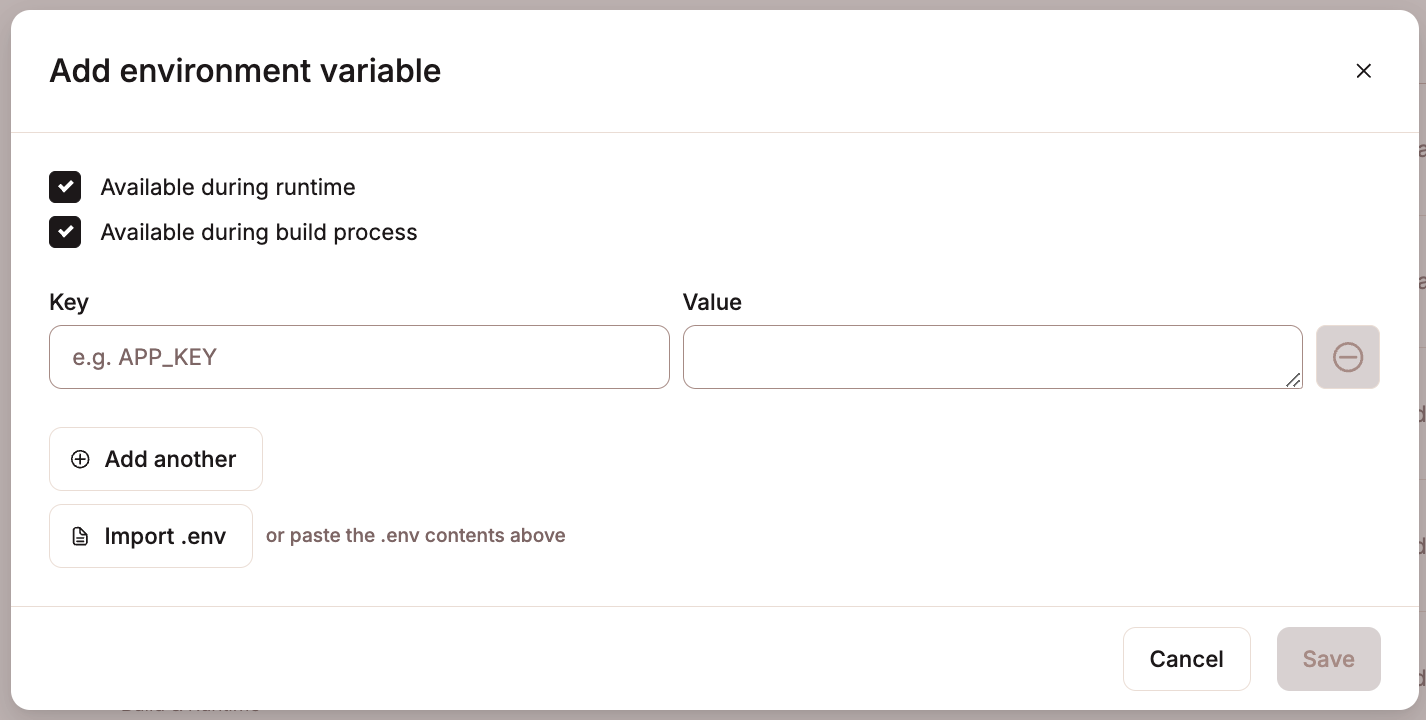Click the minus circle to remove variable row
1426x720 pixels.
[x=1347, y=356]
